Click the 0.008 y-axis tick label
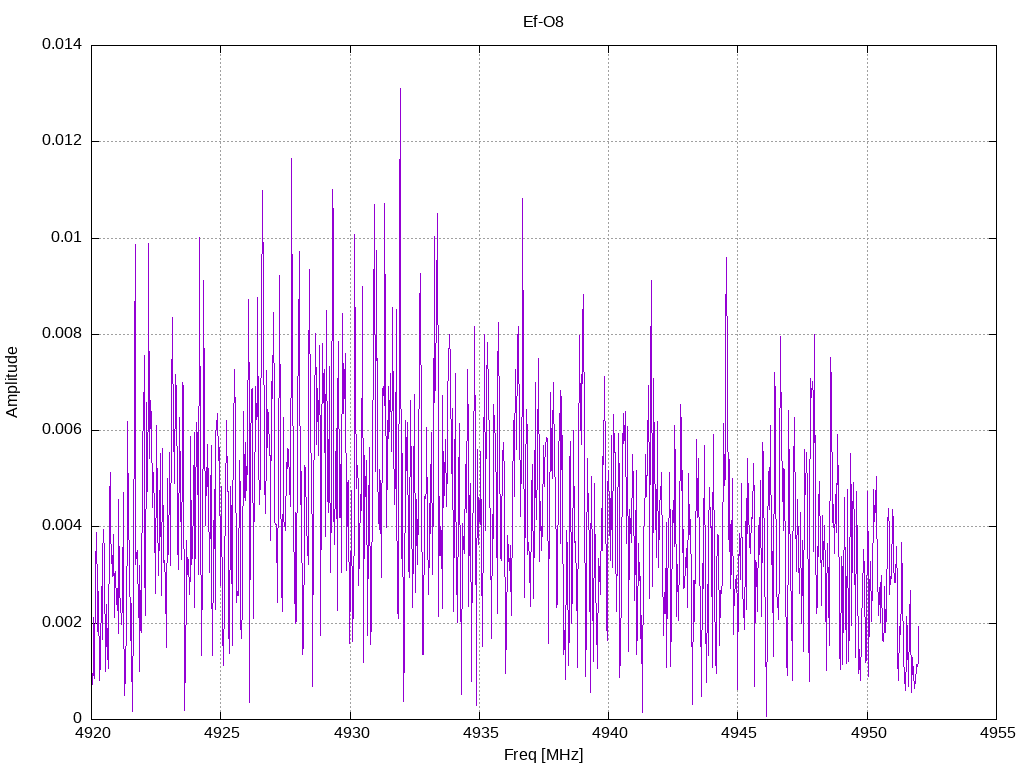The image size is (1024, 768). pyautogui.click(x=62, y=334)
